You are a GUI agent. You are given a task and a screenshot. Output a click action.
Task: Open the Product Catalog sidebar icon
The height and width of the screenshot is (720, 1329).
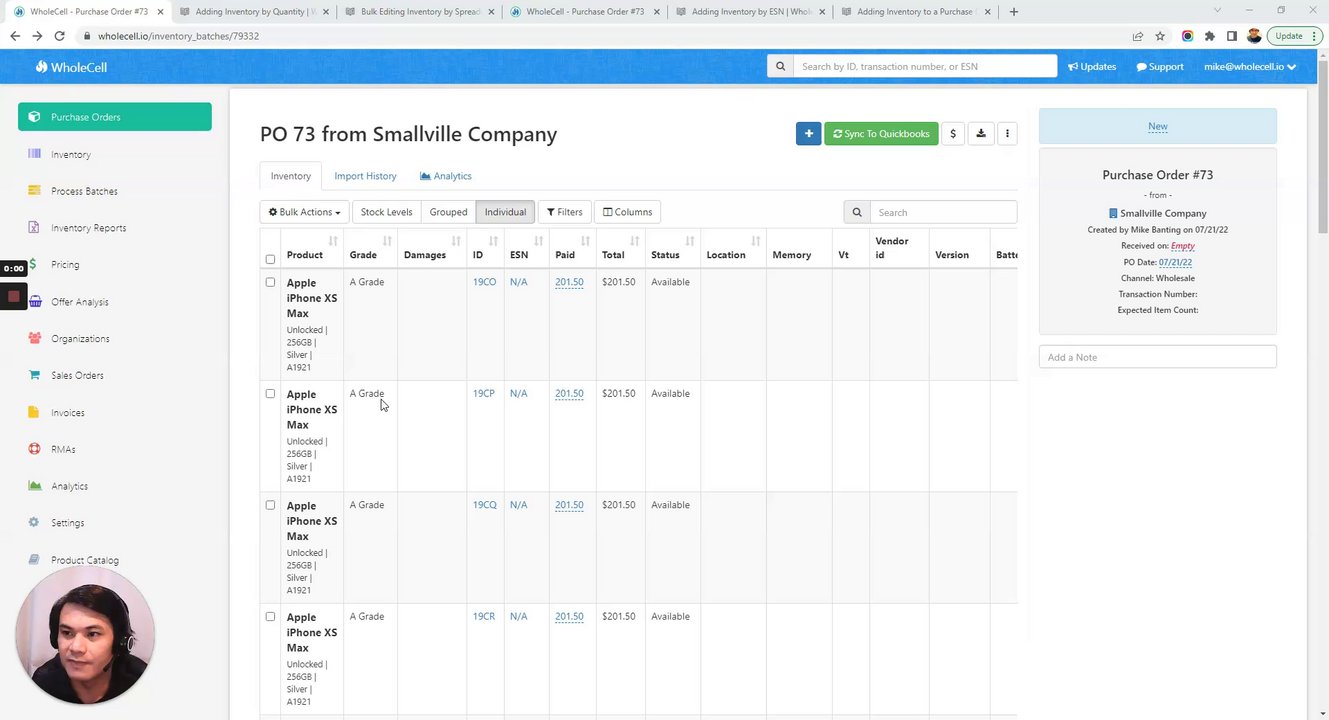coord(34,560)
